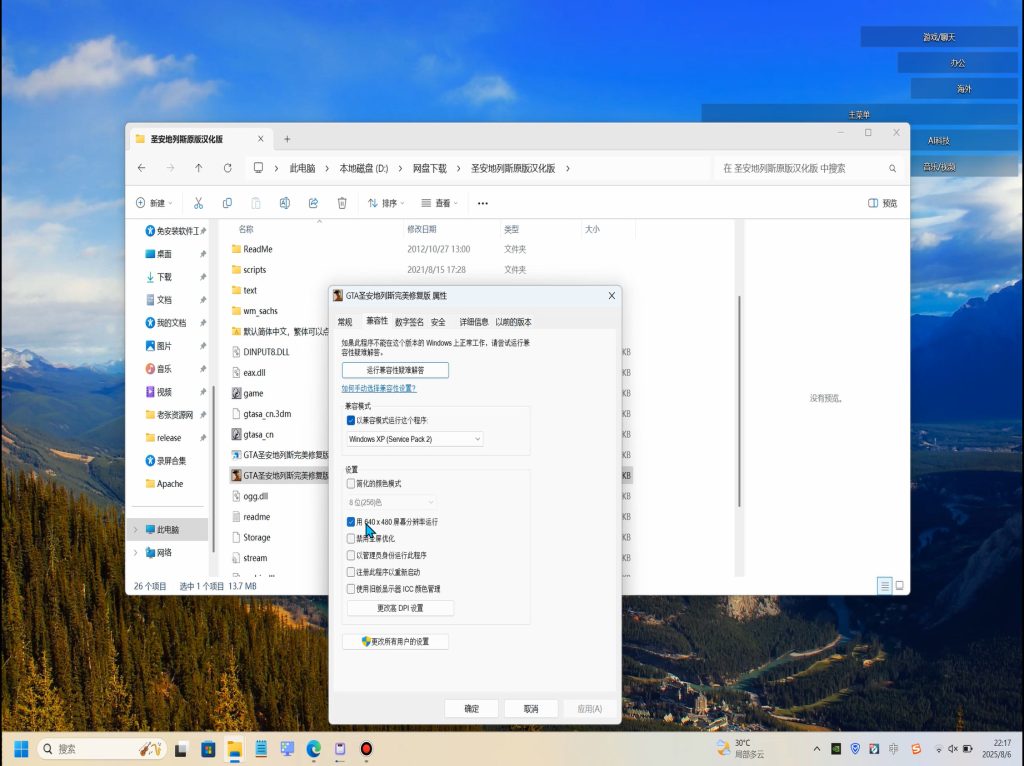The image size is (1024, 766).
Task: Click the Rename icon in Explorer toolbar
Action: click(x=285, y=203)
